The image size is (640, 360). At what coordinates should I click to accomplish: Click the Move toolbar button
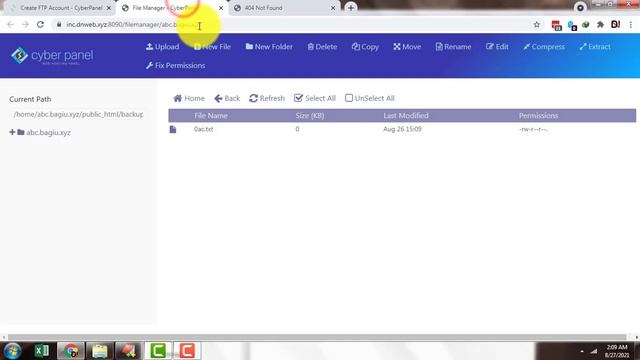(407, 47)
